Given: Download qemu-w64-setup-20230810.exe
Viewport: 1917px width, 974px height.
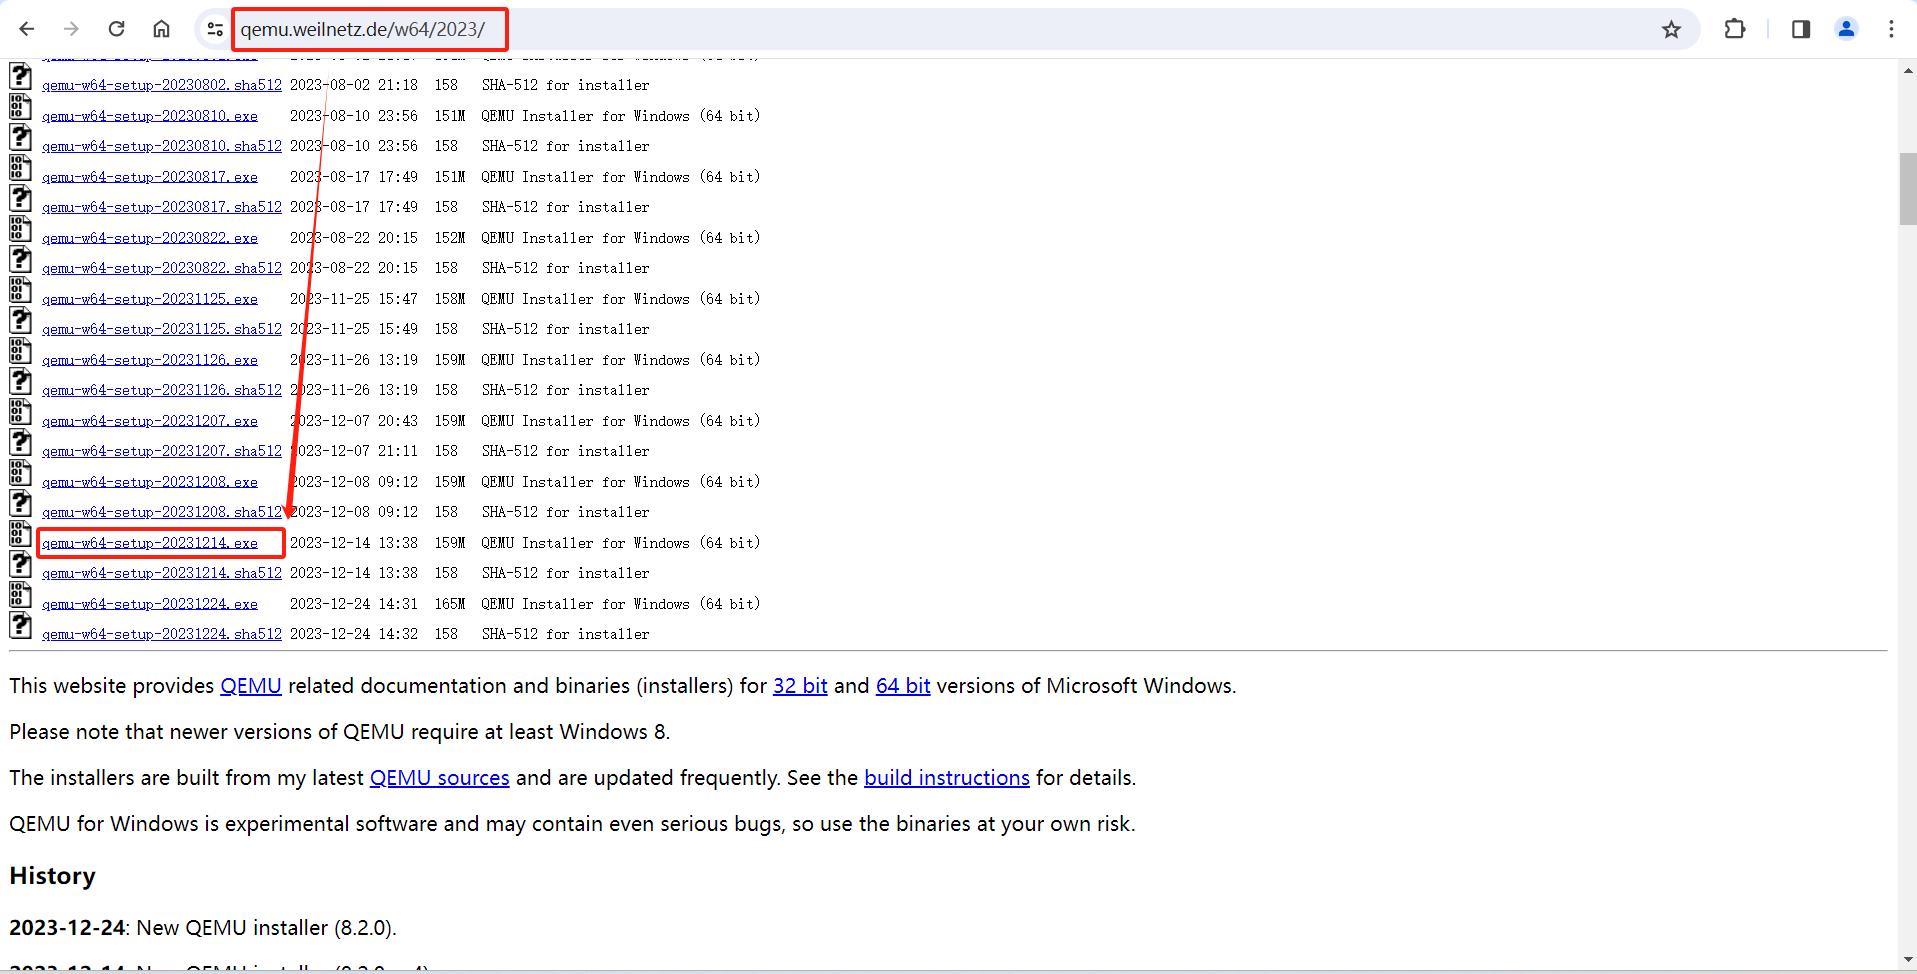Looking at the screenshot, I should [x=150, y=116].
